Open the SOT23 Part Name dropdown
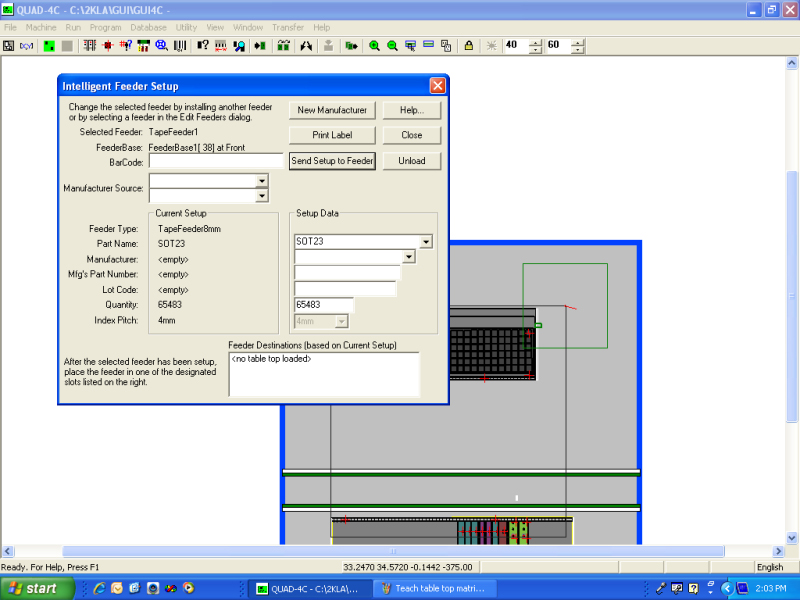Image resolution: width=800 pixels, height=600 pixels. tap(426, 241)
